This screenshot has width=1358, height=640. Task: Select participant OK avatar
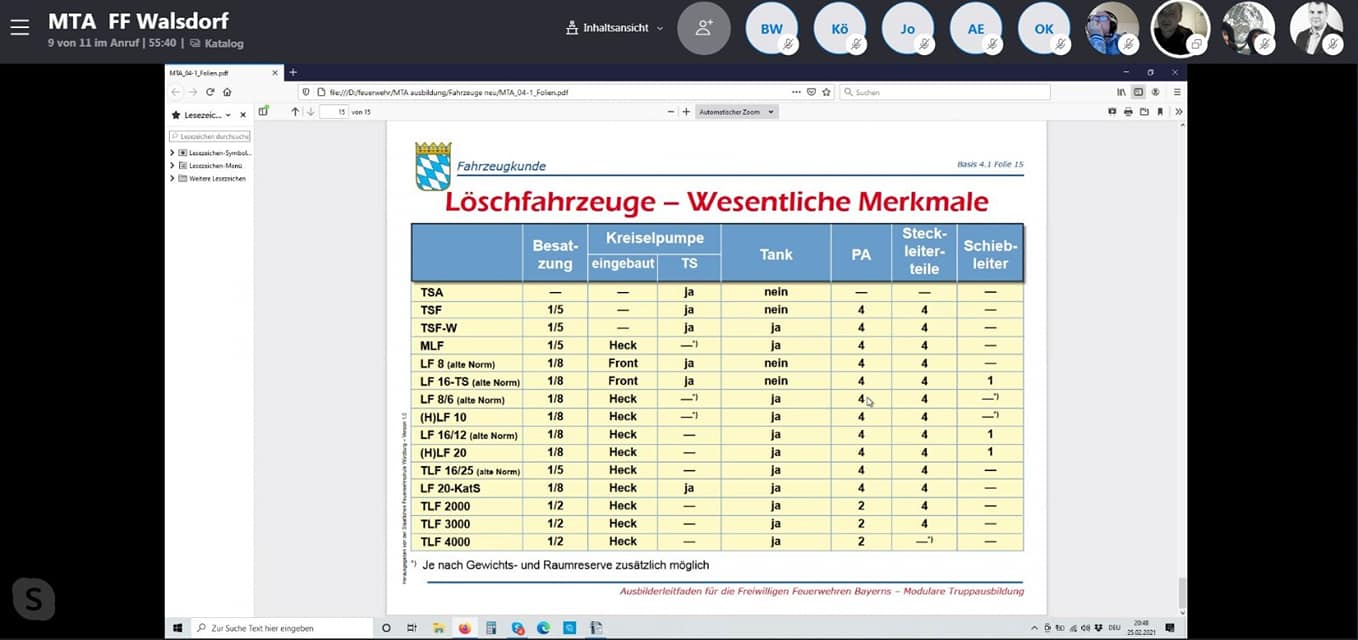pos(1044,28)
